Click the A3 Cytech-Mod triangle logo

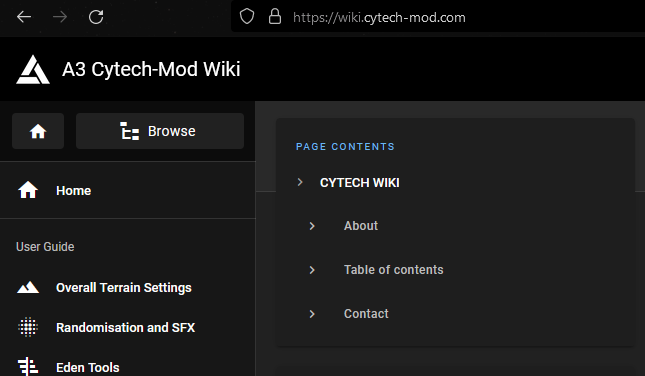[33, 70]
